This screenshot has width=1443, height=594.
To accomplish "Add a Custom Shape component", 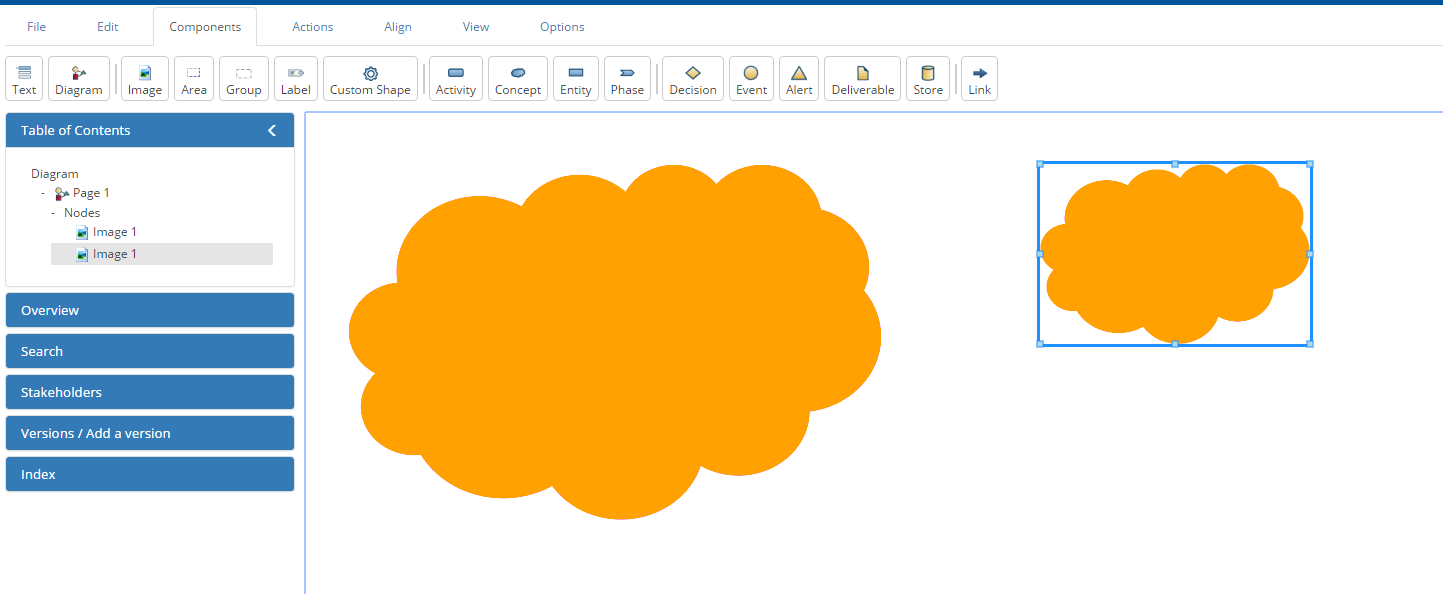I will click(370, 79).
